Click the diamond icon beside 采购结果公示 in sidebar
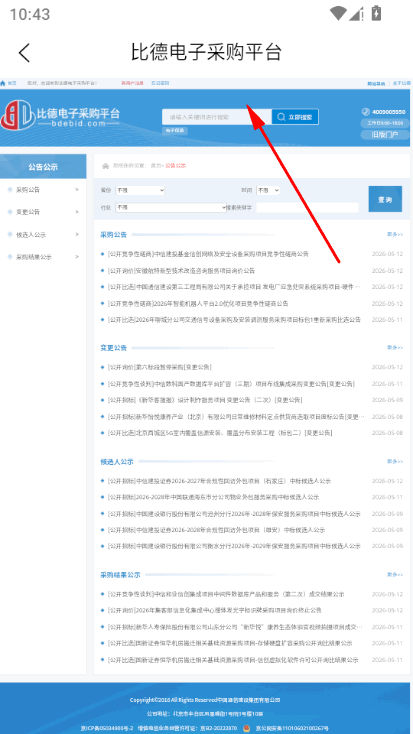The height and width of the screenshot is (734, 413). (x=10, y=257)
